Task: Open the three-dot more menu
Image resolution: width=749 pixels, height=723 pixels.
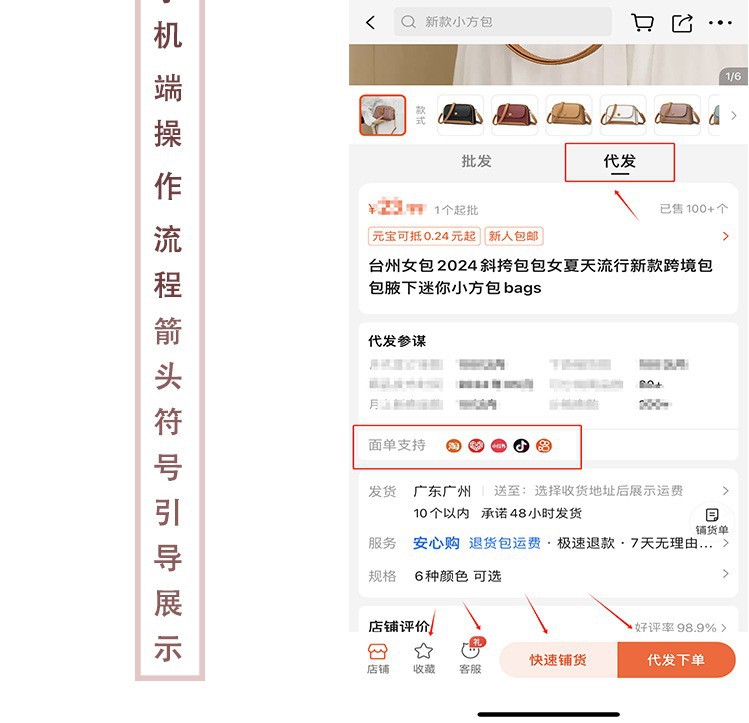Action: [x=720, y=22]
